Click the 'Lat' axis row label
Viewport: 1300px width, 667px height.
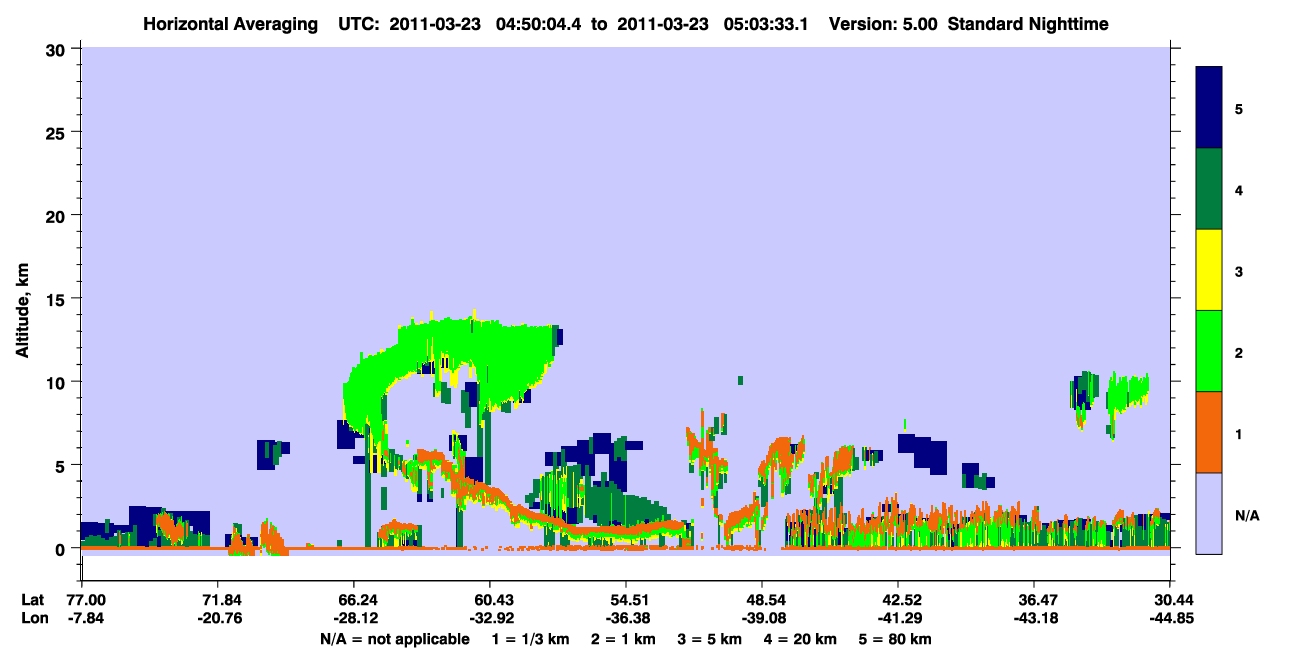pyautogui.click(x=33, y=600)
